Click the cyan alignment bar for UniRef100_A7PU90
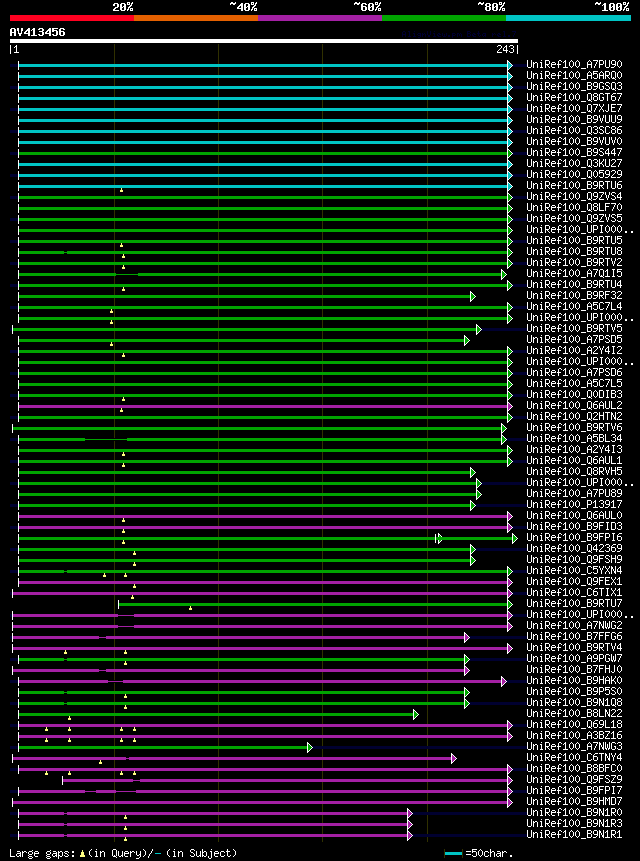Screen dimensions: 640x861 pos(265,65)
